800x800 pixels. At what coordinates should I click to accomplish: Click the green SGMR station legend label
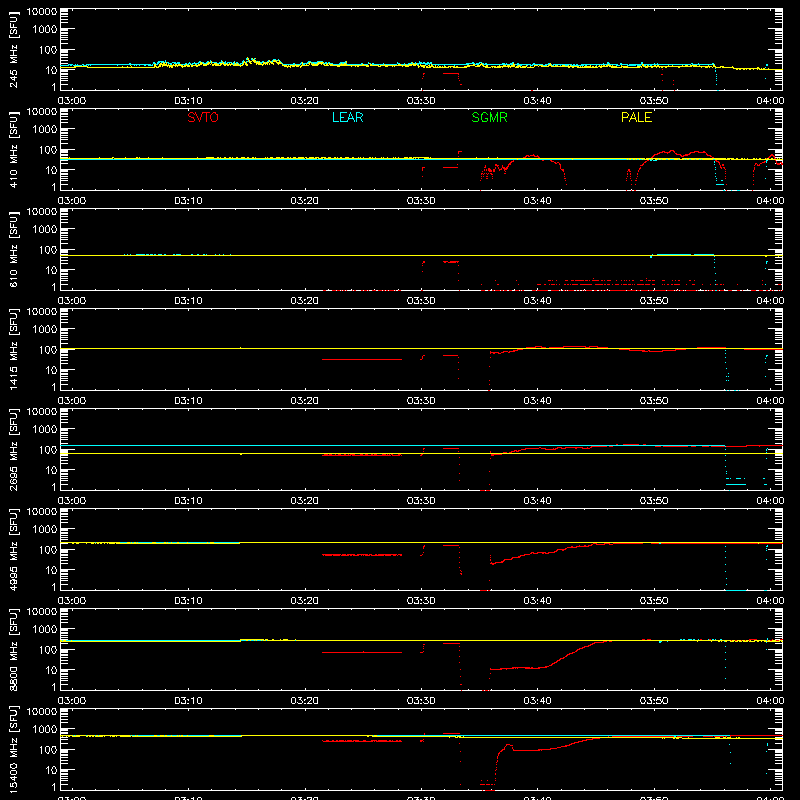click(x=489, y=117)
